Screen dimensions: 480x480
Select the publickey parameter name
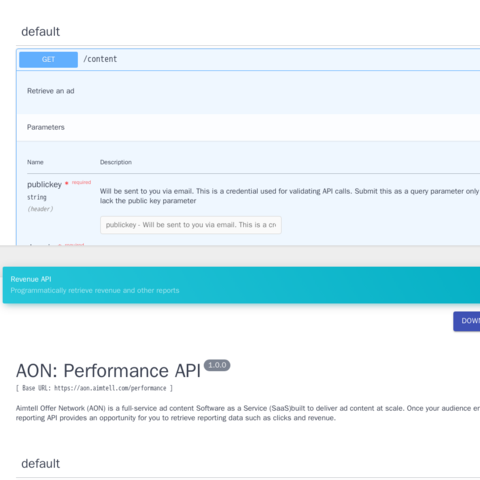(44, 184)
